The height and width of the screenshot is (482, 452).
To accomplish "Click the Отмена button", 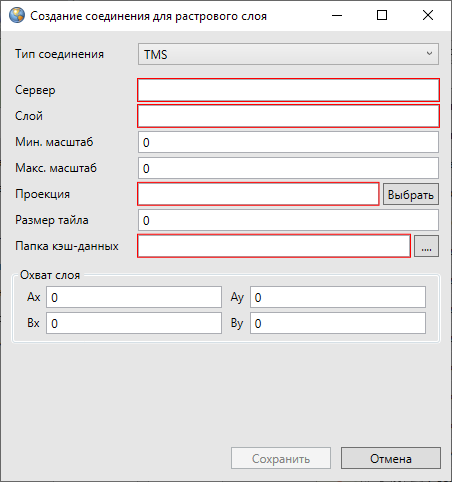I will [391, 458].
